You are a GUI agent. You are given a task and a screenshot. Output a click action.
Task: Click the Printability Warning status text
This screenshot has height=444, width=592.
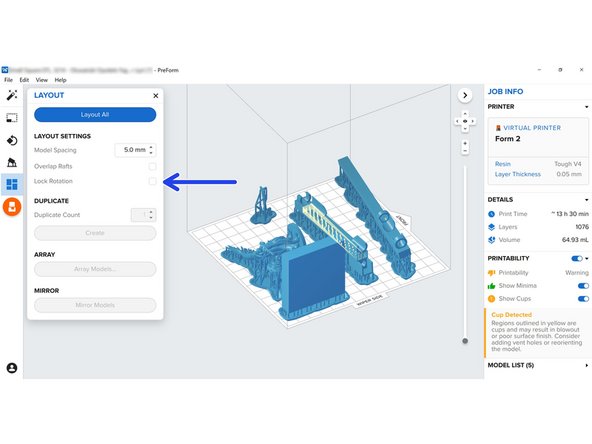pyautogui.click(x=577, y=273)
